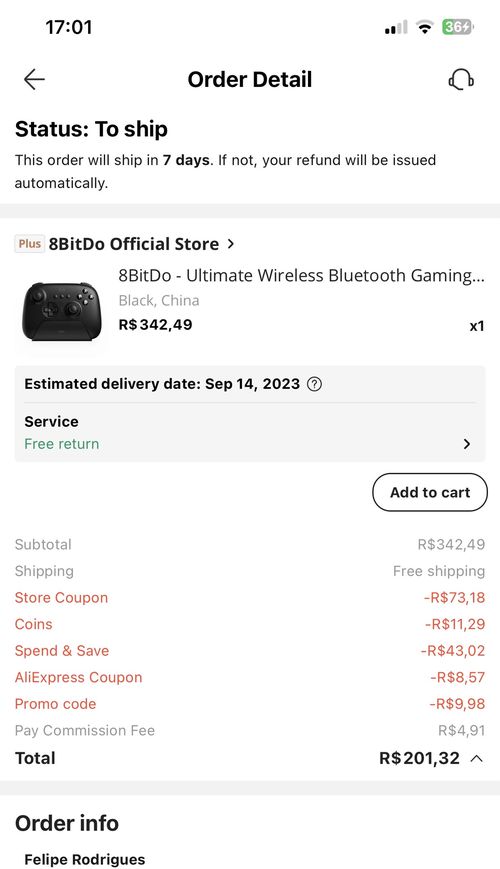Screen dimensions: 500x869
Task: Open 8BitDo Official Store chevron
Action: pyautogui.click(x=231, y=244)
